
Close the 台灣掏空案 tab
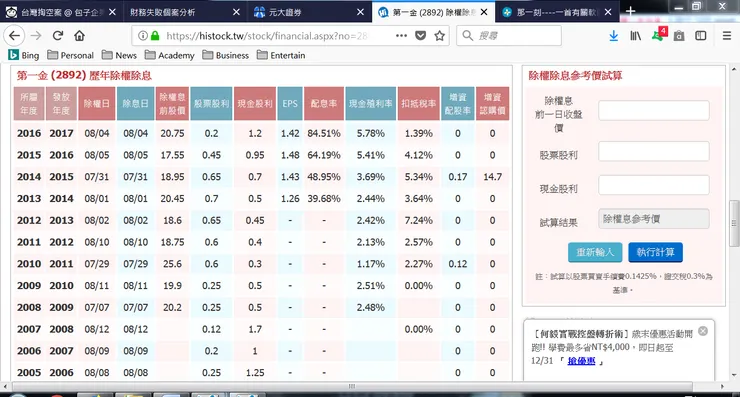[112, 12]
